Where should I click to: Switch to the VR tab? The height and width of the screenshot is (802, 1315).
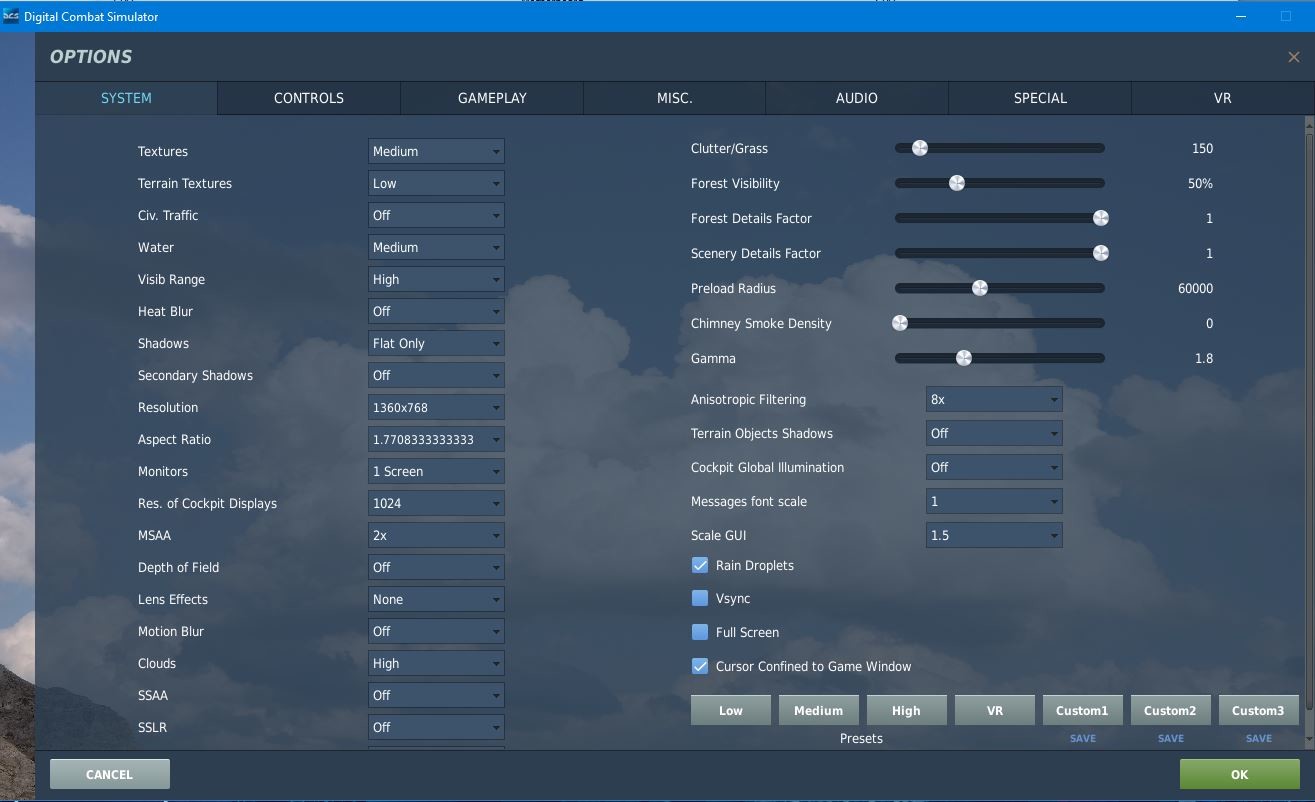(1222, 98)
